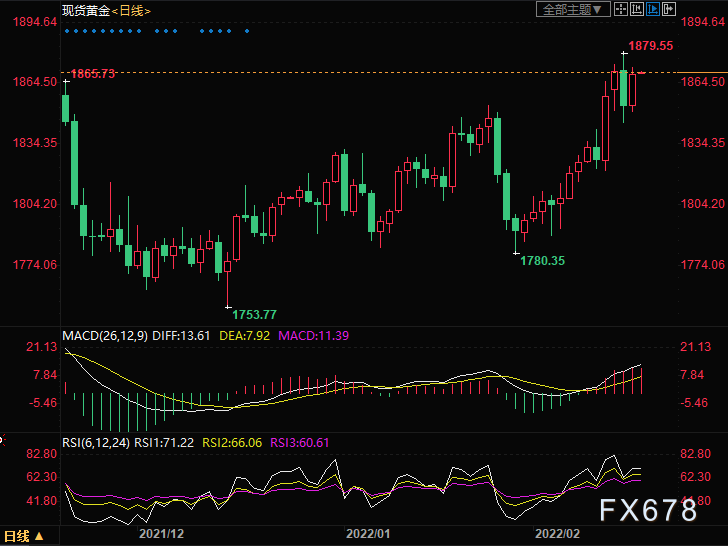The height and width of the screenshot is (546, 728).
Task: Select the MACD(26,12,9) indicator label
Action: click(x=105, y=336)
